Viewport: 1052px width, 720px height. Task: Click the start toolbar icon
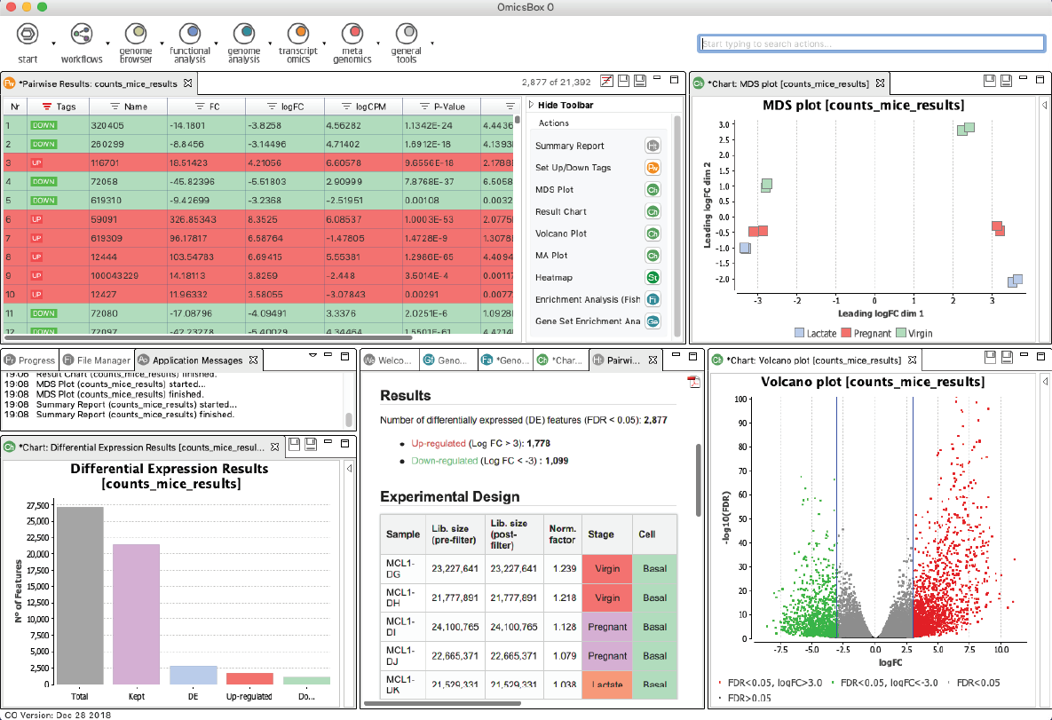28,34
